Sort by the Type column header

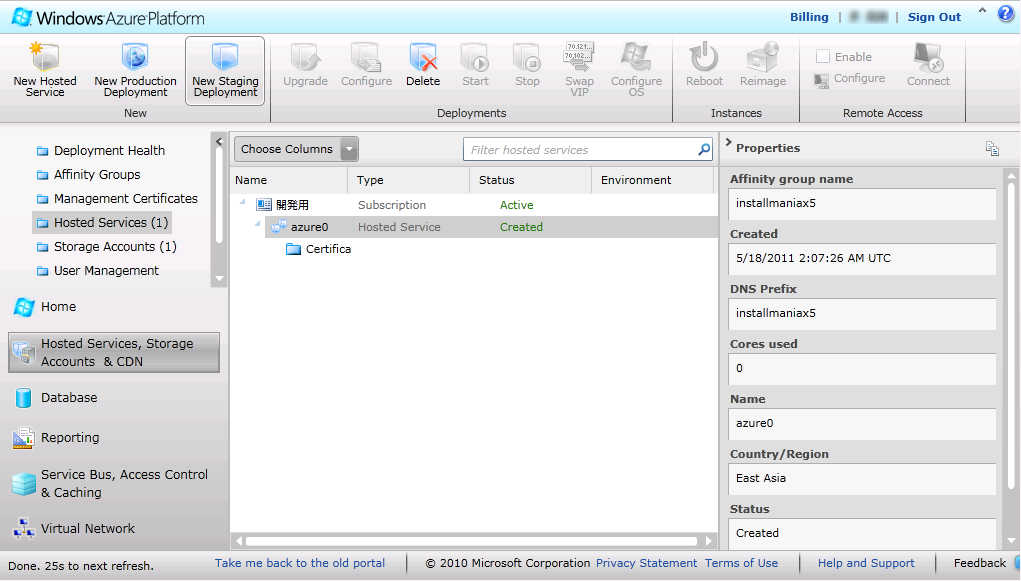(x=408, y=180)
